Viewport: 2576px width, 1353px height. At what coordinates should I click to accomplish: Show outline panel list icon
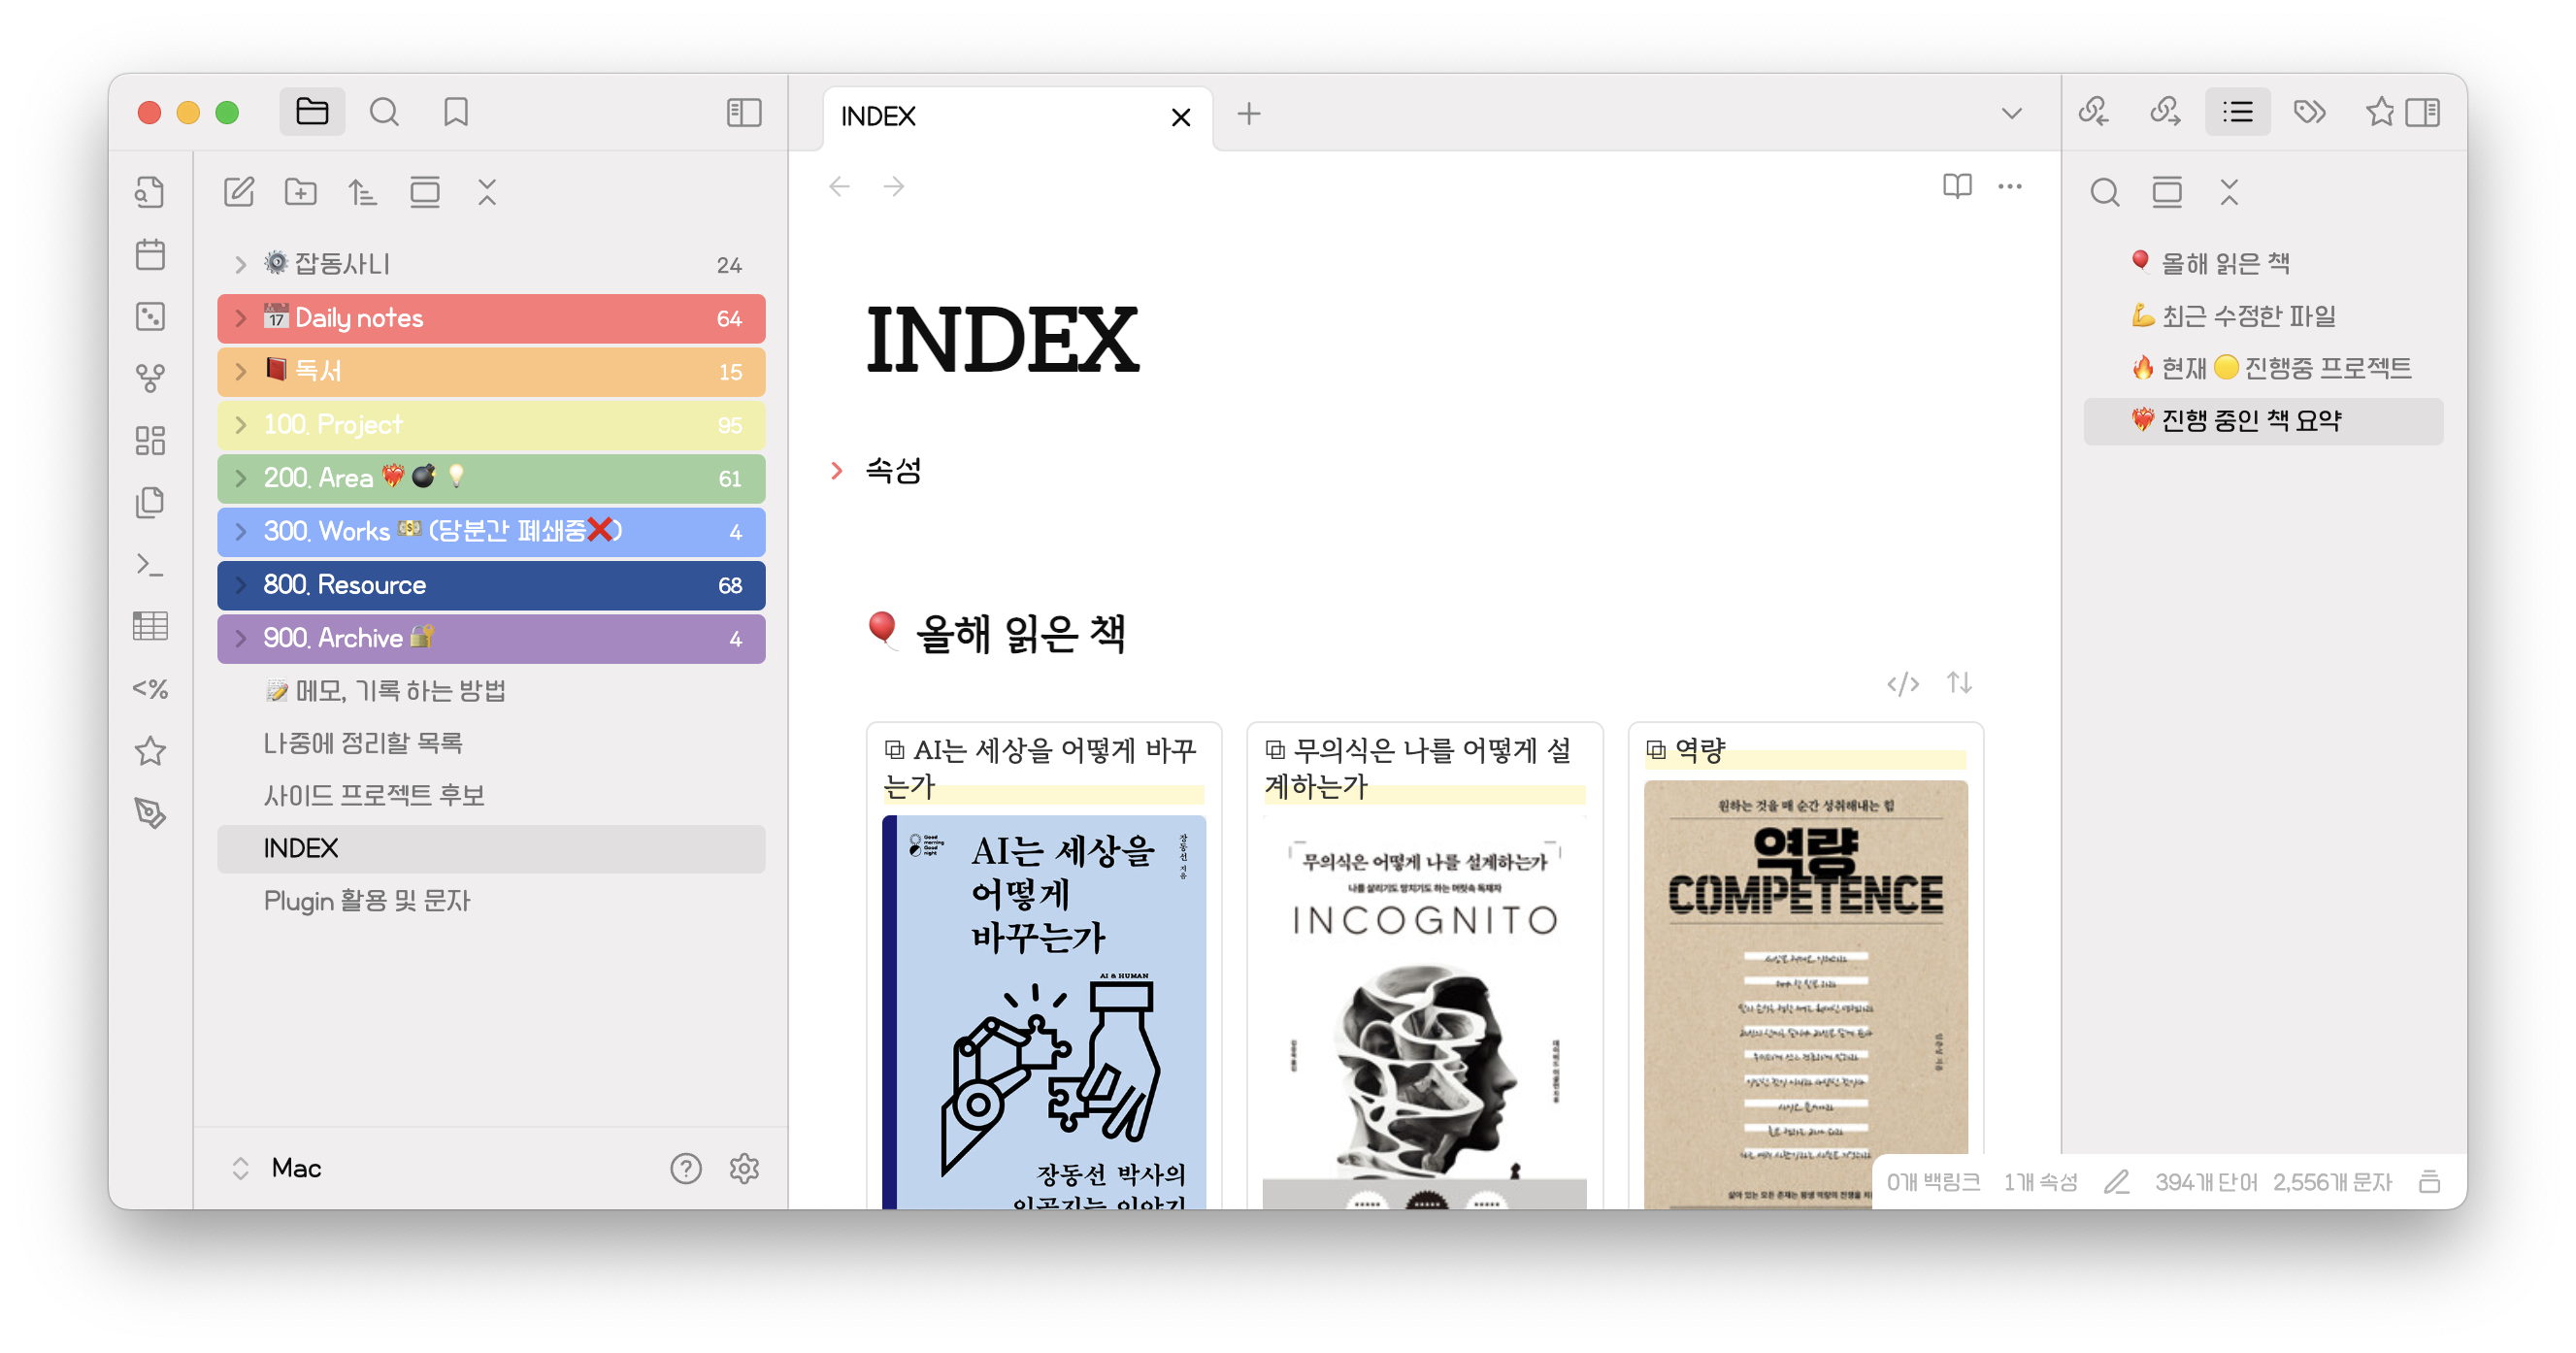pos(2238,112)
